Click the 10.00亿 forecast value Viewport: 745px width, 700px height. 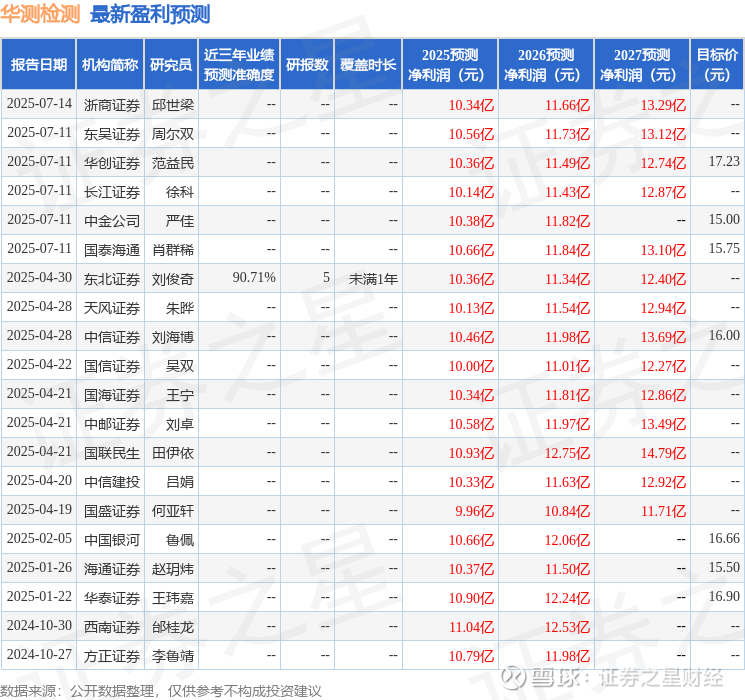(x=471, y=366)
